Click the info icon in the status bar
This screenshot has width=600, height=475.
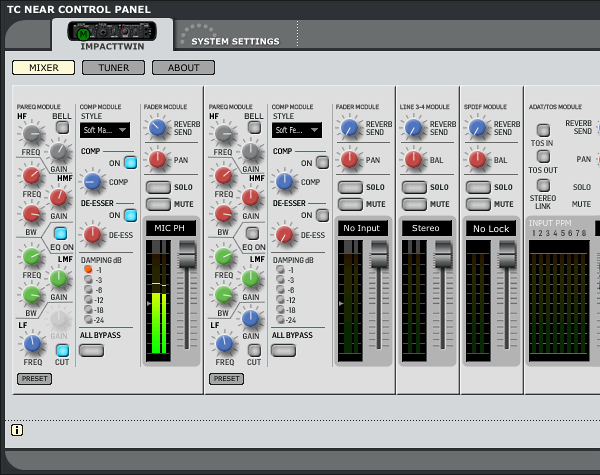tap(17, 430)
